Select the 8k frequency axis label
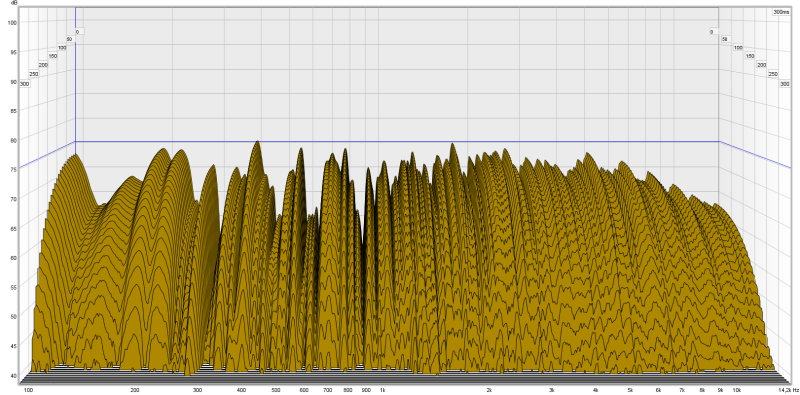The width and height of the screenshot is (800, 395). click(703, 390)
